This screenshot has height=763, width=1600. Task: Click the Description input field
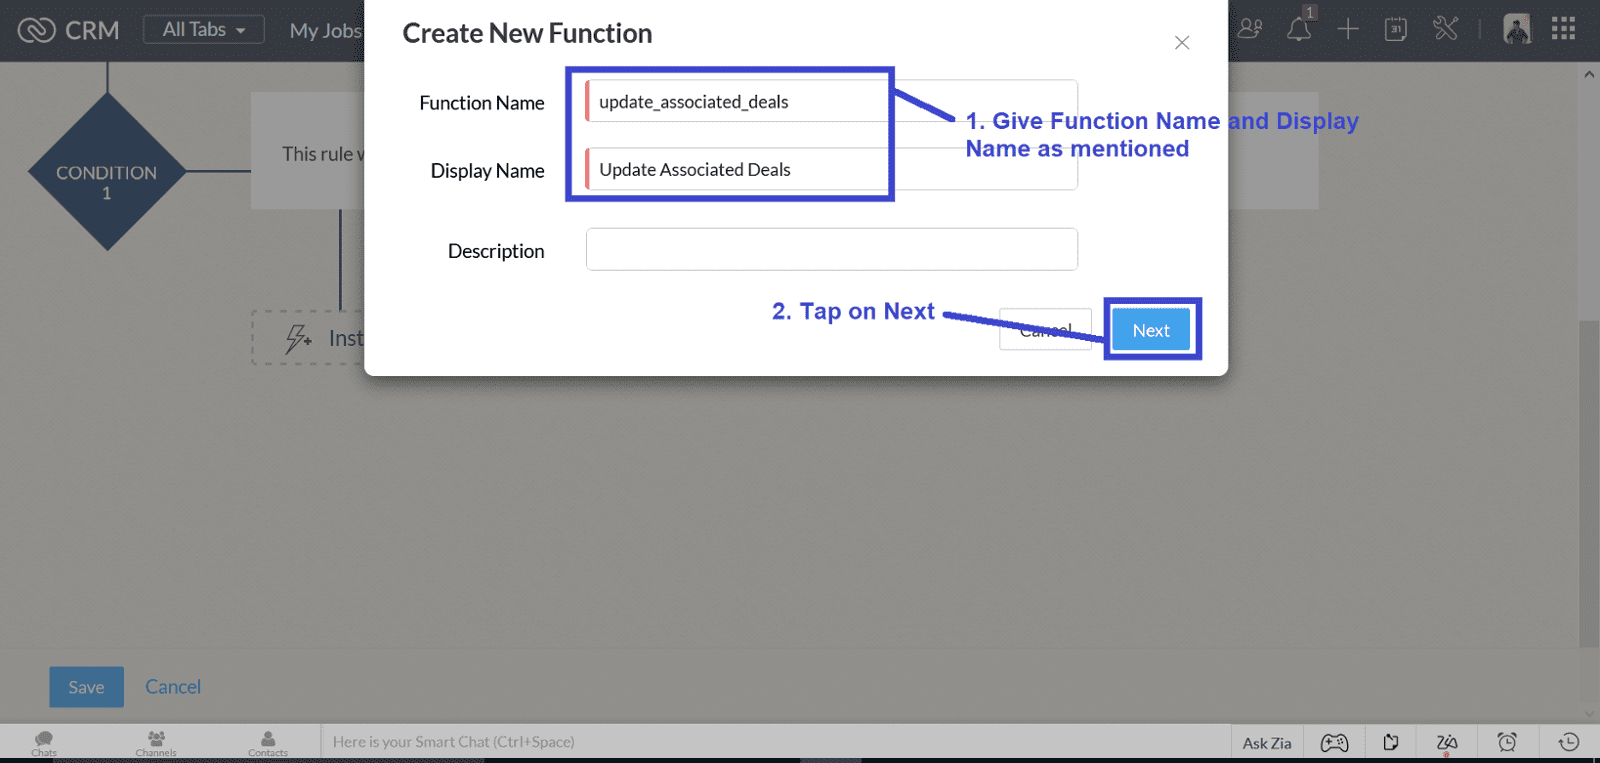(831, 249)
